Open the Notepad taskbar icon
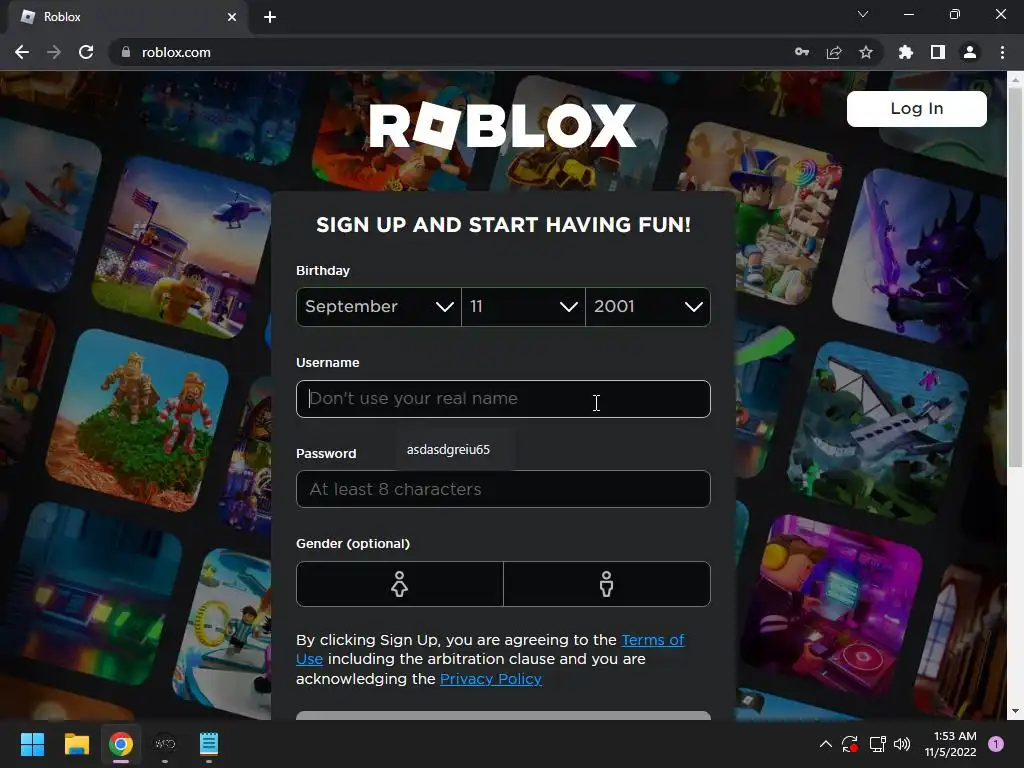 click(209, 744)
